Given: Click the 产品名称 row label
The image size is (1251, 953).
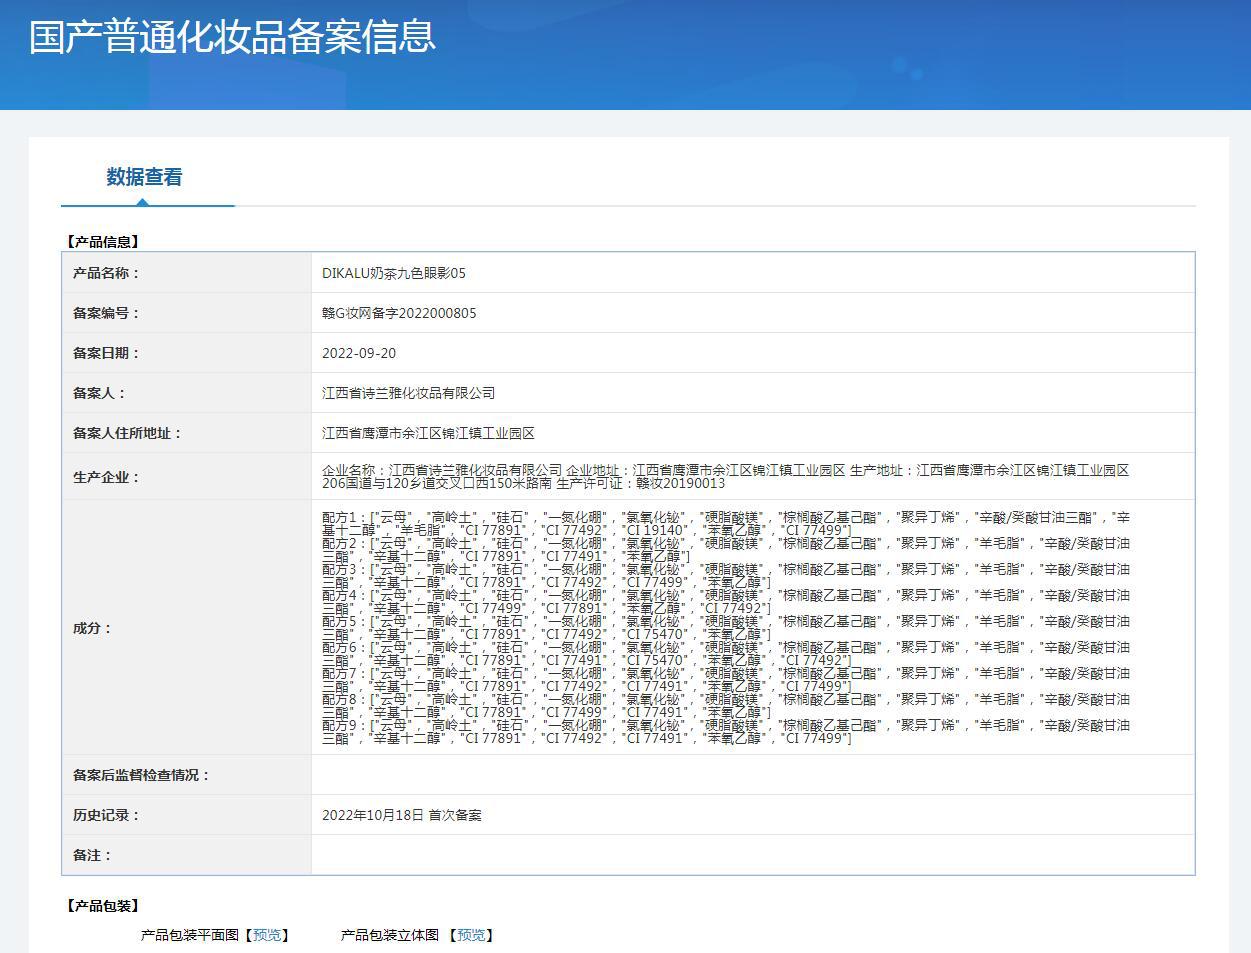Looking at the screenshot, I should click(106, 273).
